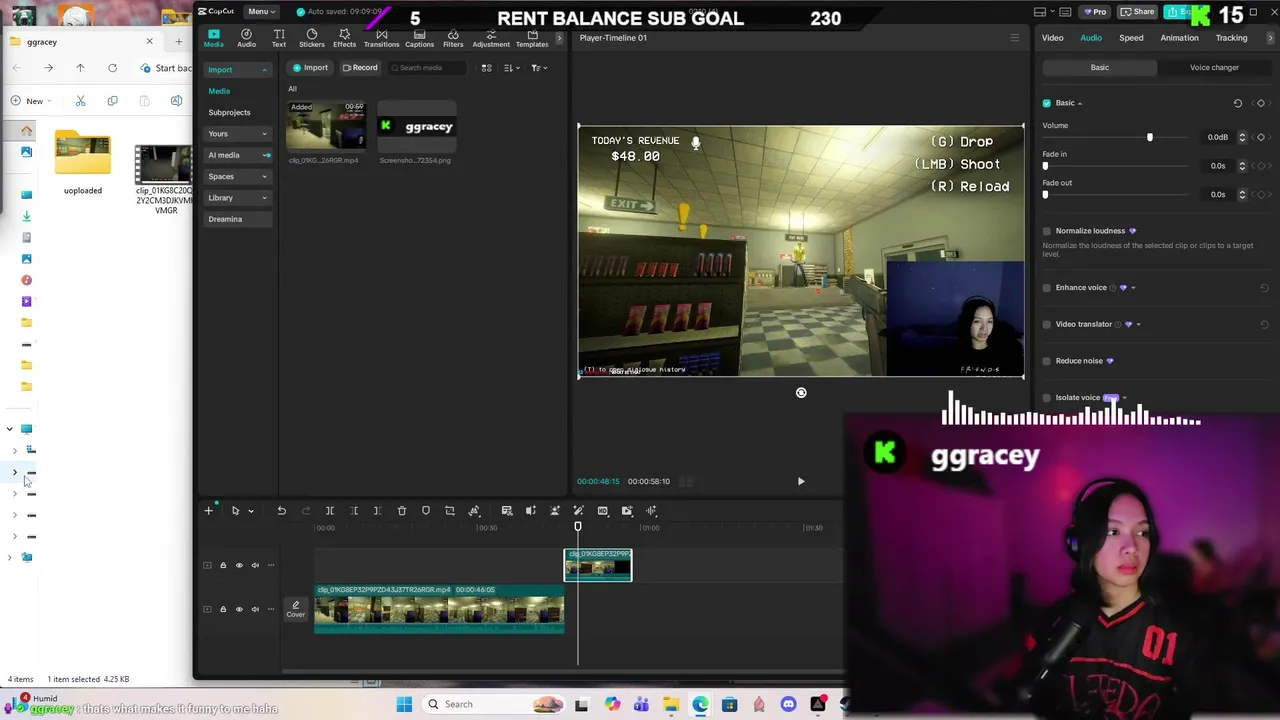Enable Enhance voice checkbox

click(1047, 288)
